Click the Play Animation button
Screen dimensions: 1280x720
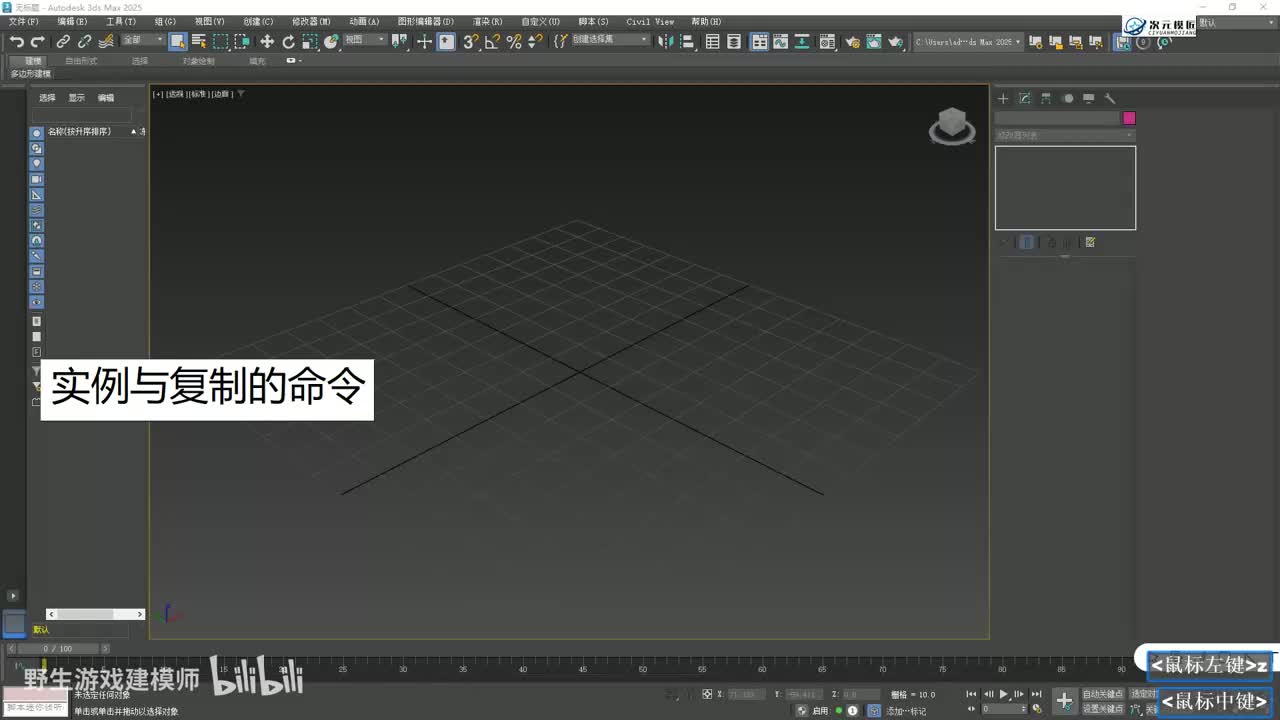(1003, 694)
